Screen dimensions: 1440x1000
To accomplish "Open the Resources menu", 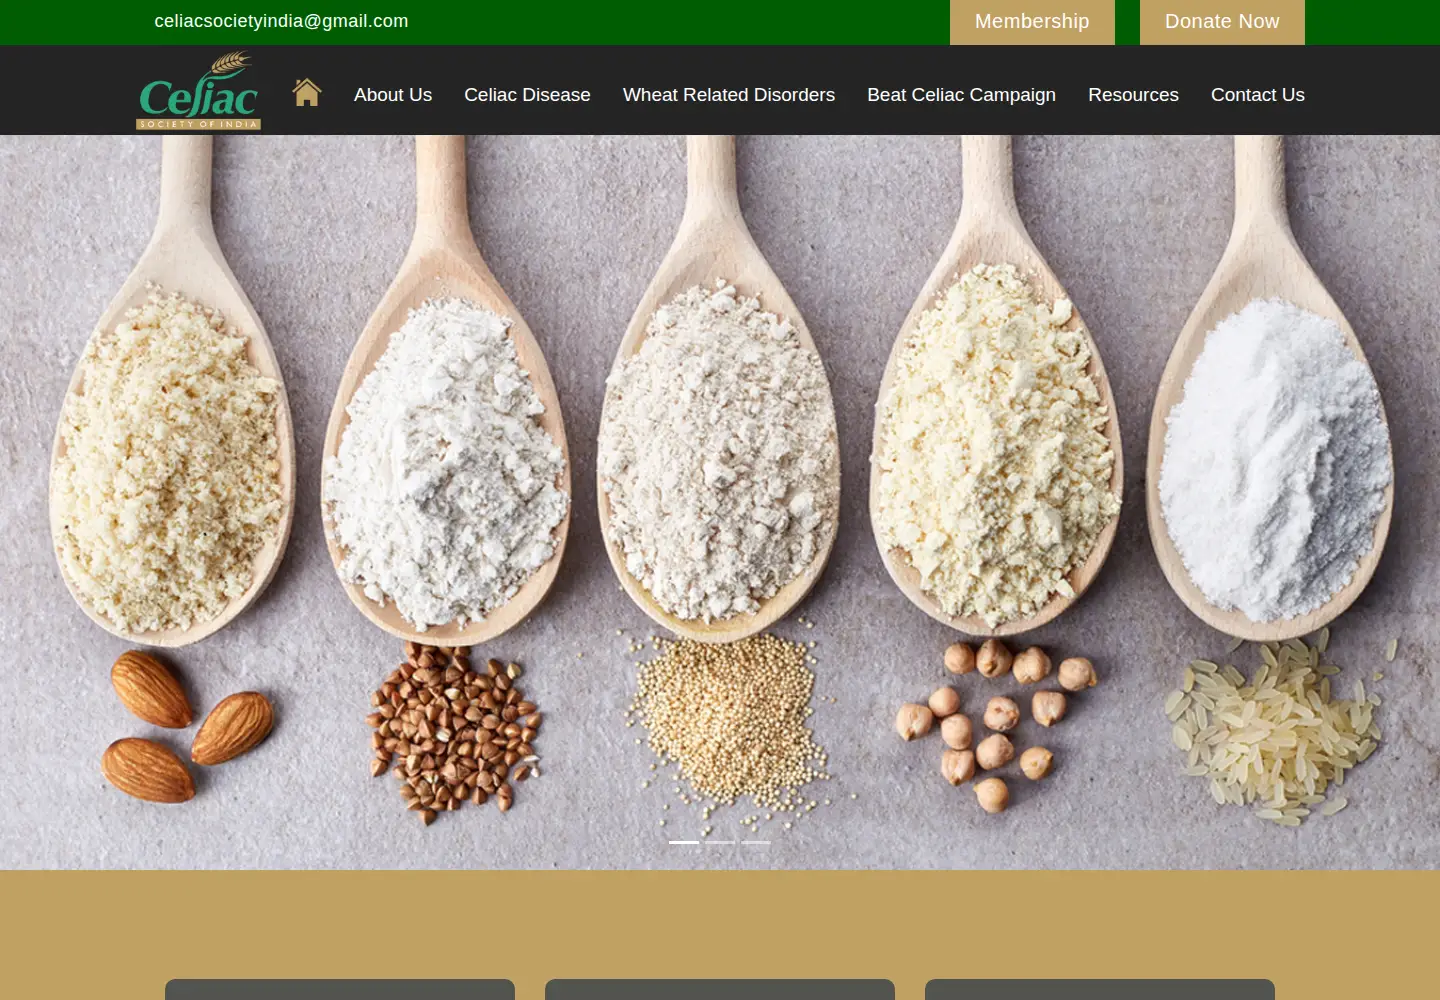I will (x=1133, y=95).
